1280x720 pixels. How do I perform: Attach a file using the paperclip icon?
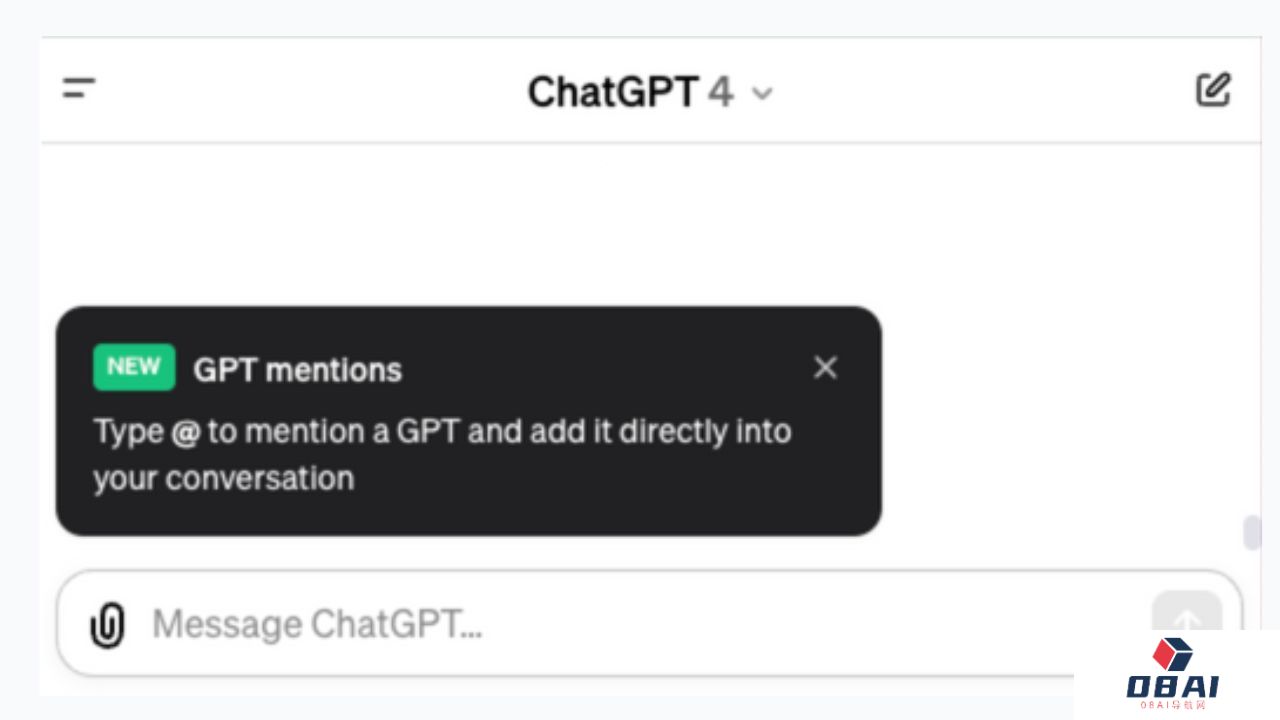point(107,626)
